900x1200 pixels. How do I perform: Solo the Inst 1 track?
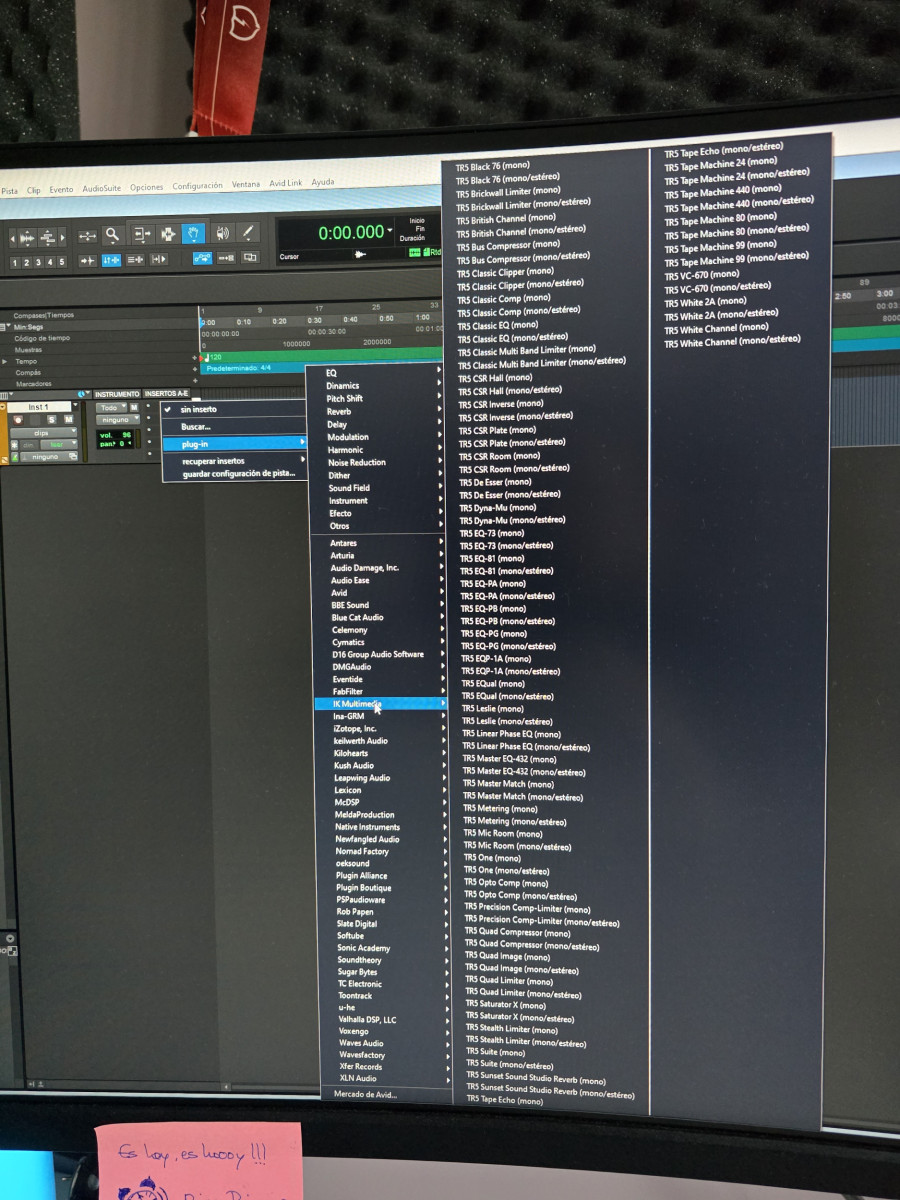(52, 420)
